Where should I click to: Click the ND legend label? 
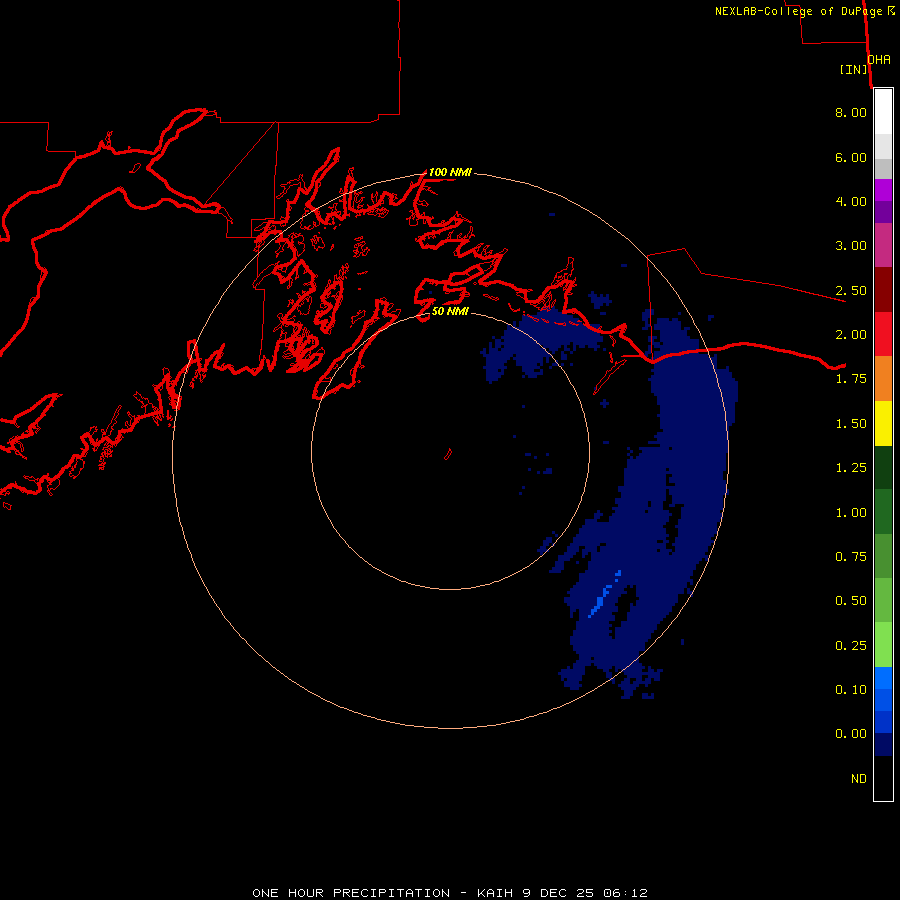[x=859, y=779]
